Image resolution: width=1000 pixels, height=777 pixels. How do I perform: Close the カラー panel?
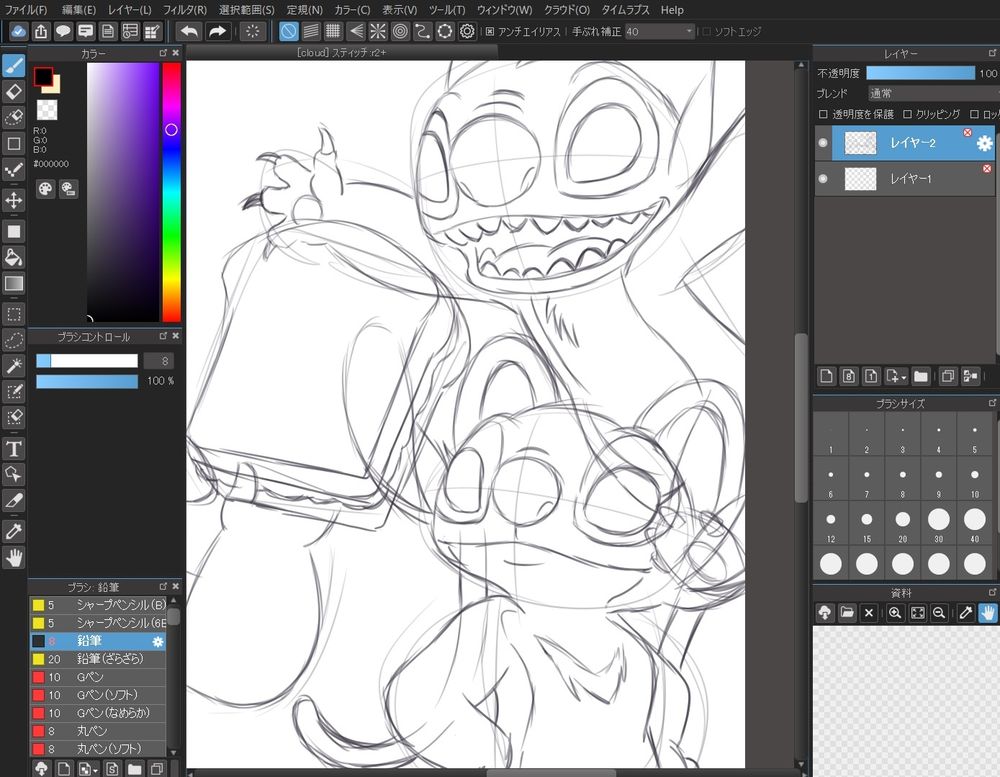coord(176,53)
